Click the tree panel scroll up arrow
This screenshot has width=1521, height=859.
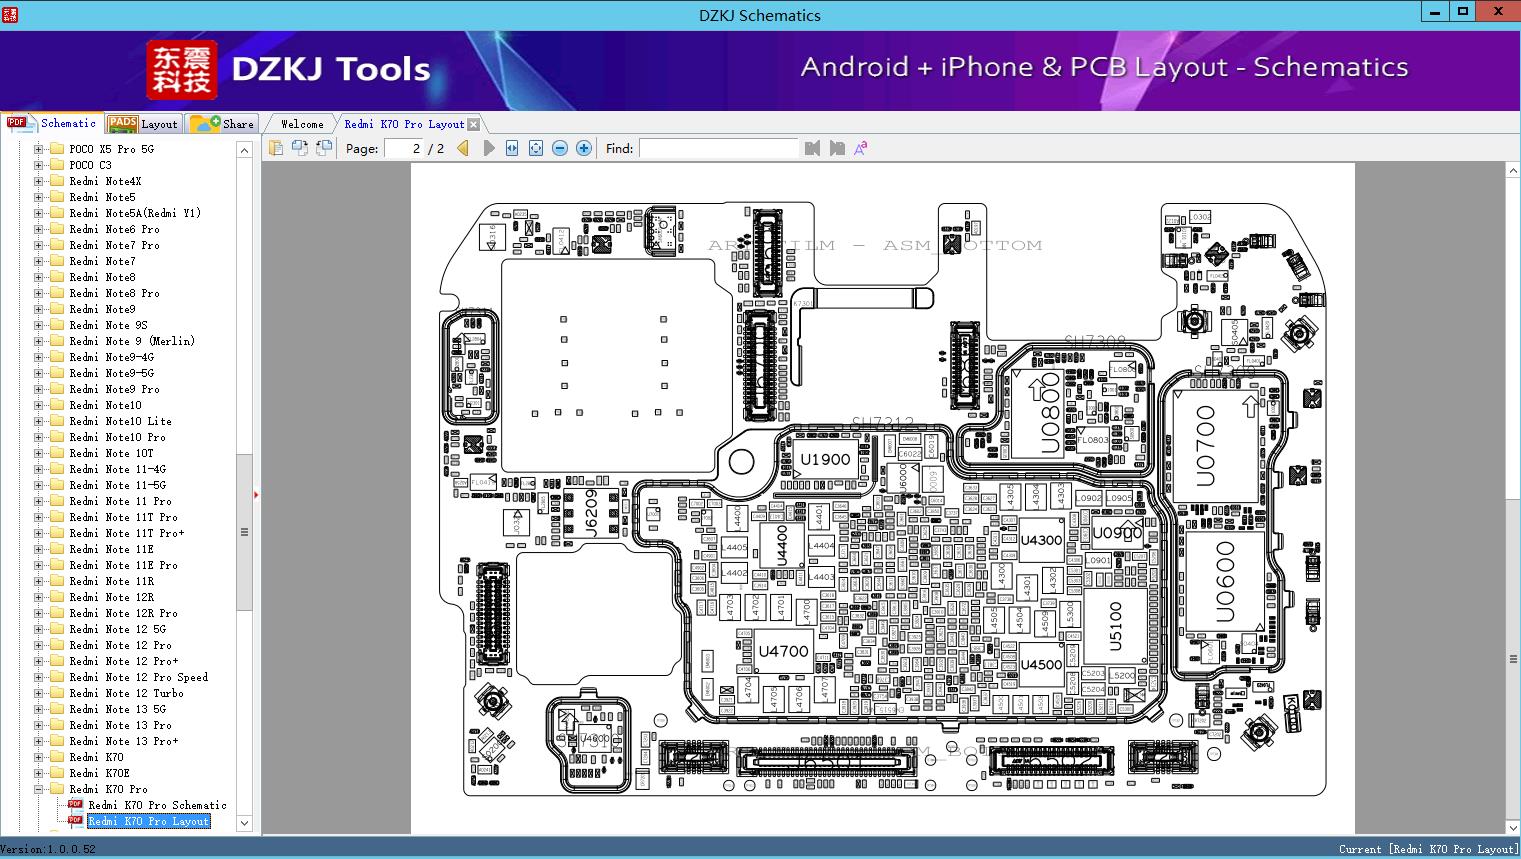click(244, 150)
